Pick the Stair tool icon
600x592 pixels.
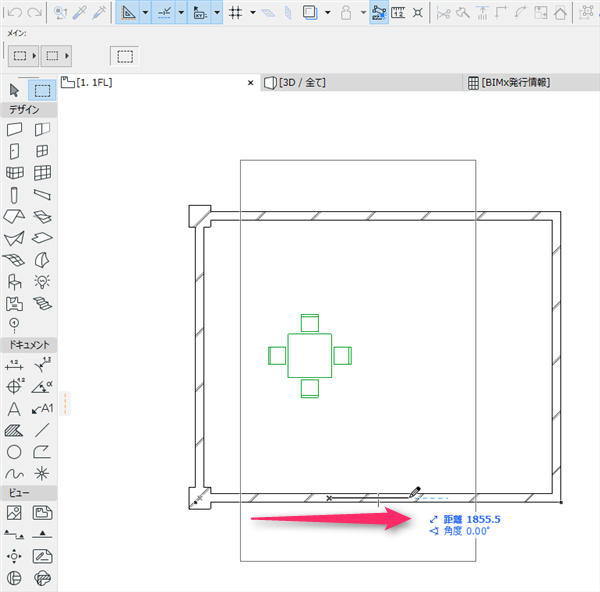pos(42,304)
